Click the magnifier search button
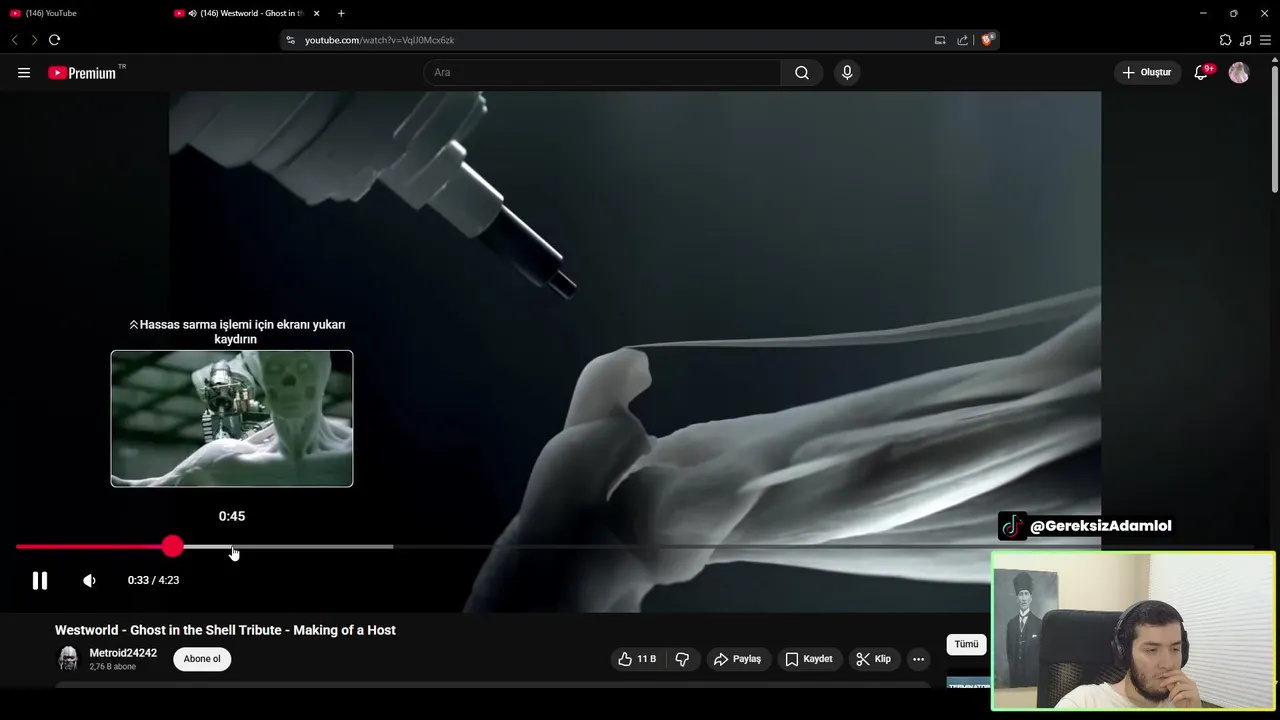Image resolution: width=1280 pixels, height=720 pixels. click(802, 72)
